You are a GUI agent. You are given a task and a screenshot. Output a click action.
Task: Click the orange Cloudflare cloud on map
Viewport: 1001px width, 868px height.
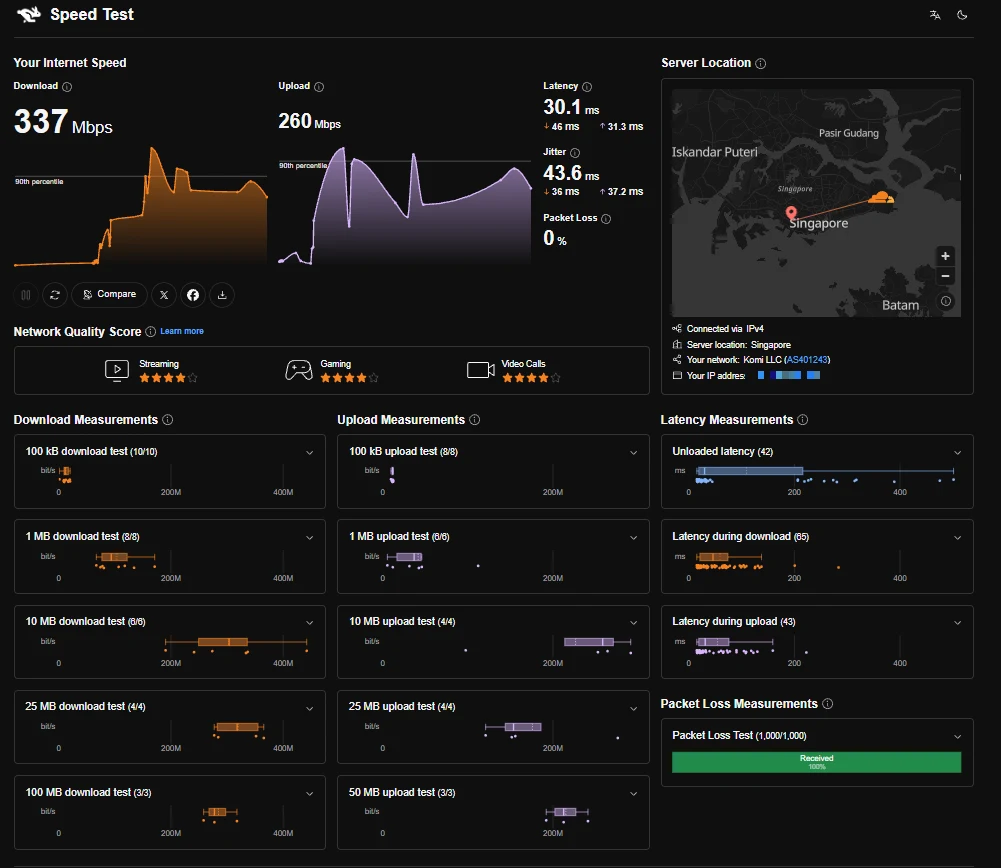[881, 197]
